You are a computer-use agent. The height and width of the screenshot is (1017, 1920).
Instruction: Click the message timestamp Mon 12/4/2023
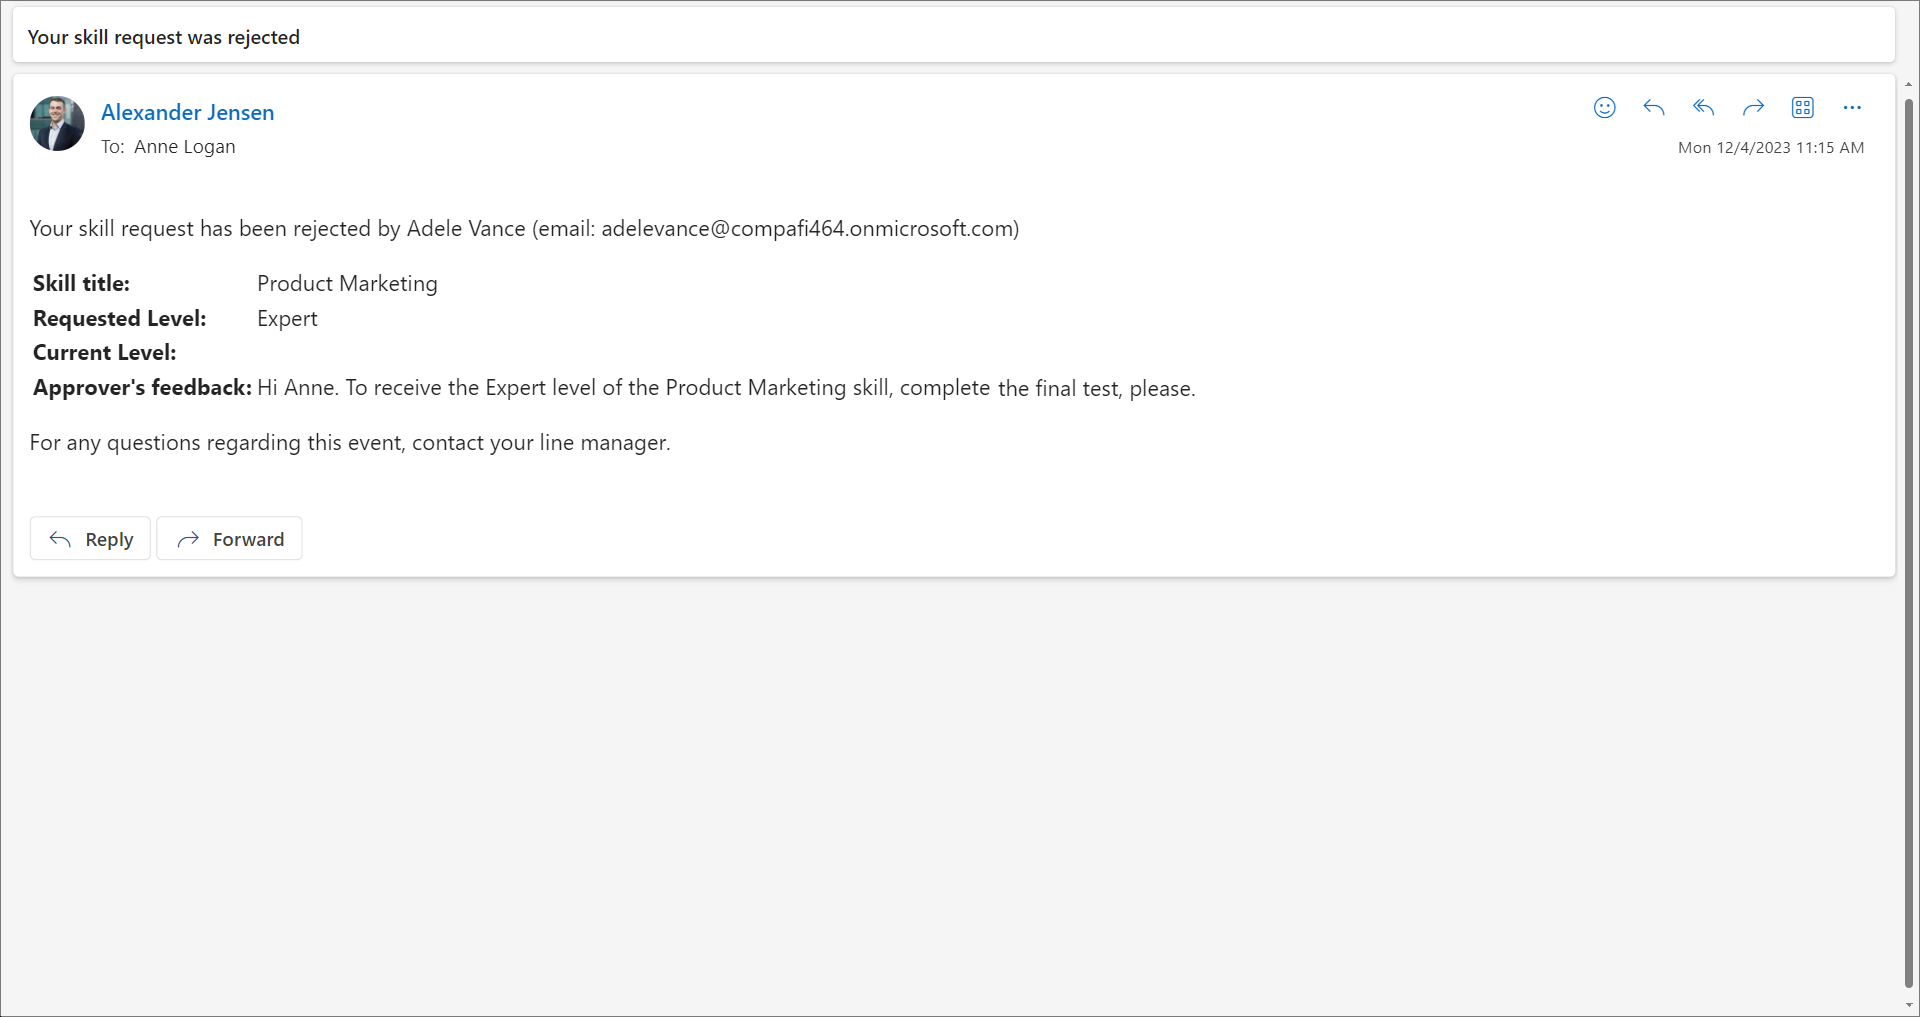click(x=1770, y=148)
